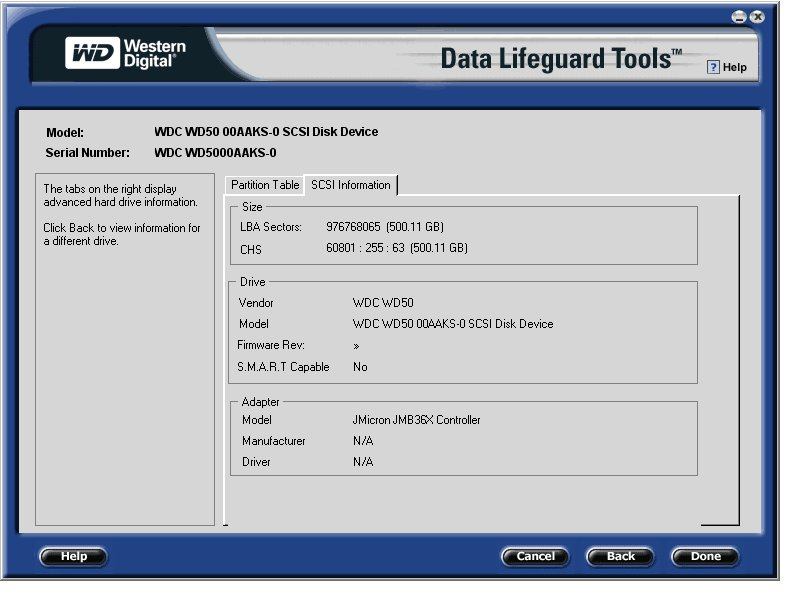Click Vendor value WDC WD50
This screenshot has width=800, height=600.
pos(383,303)
